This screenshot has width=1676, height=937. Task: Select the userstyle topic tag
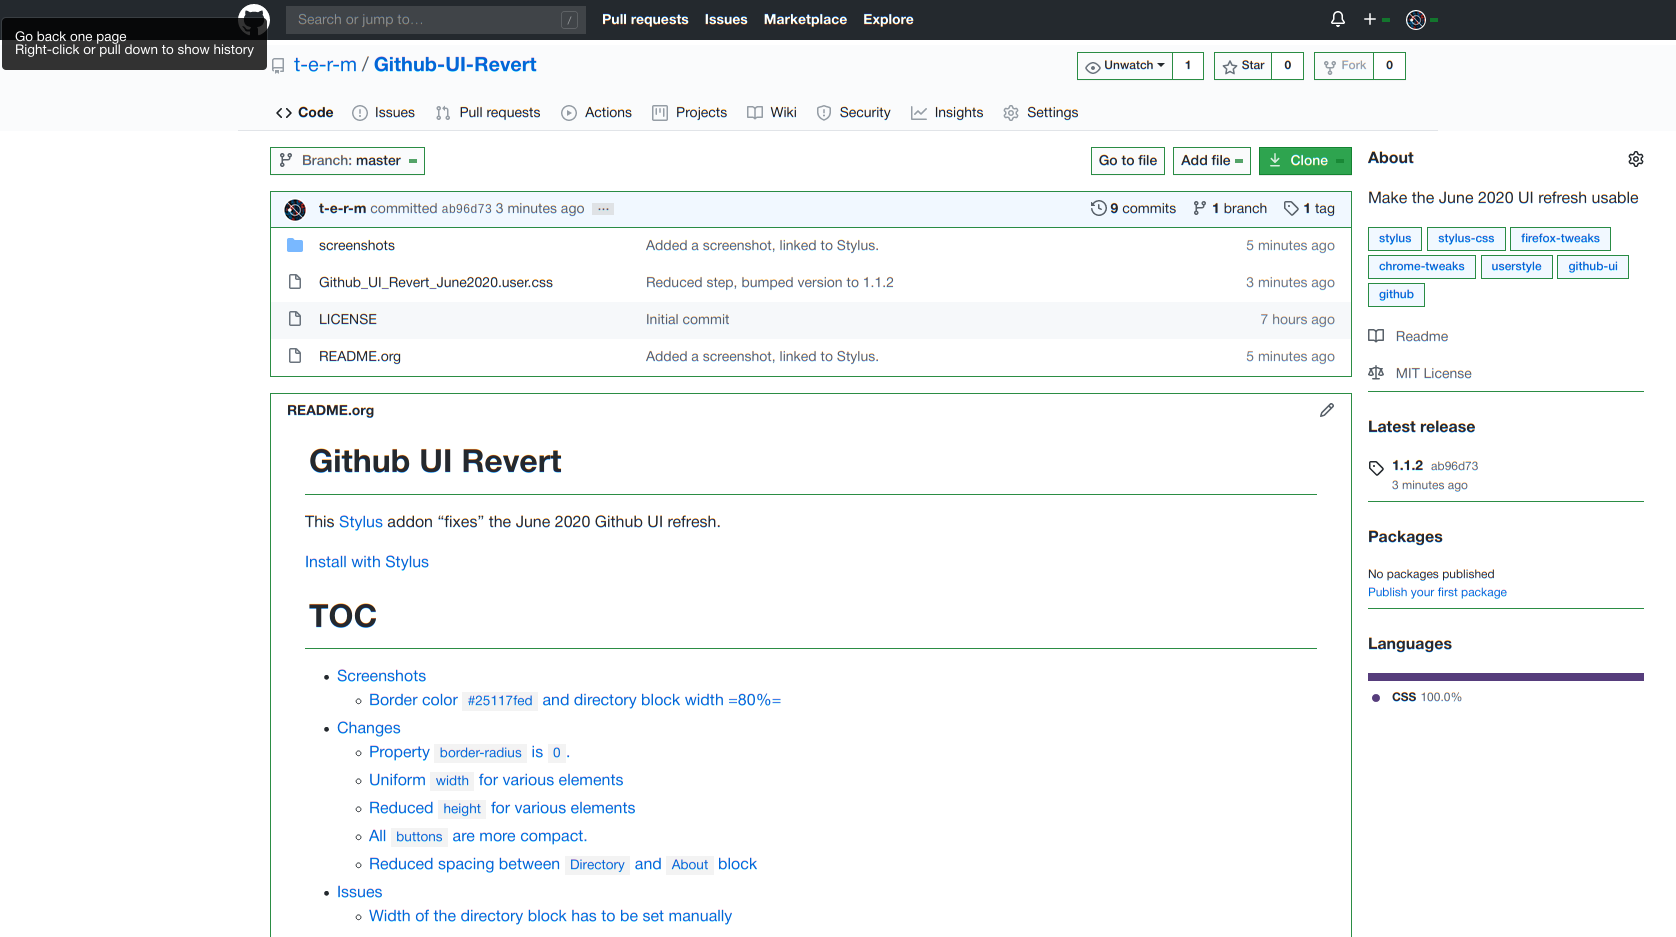tap(1516, 267)
